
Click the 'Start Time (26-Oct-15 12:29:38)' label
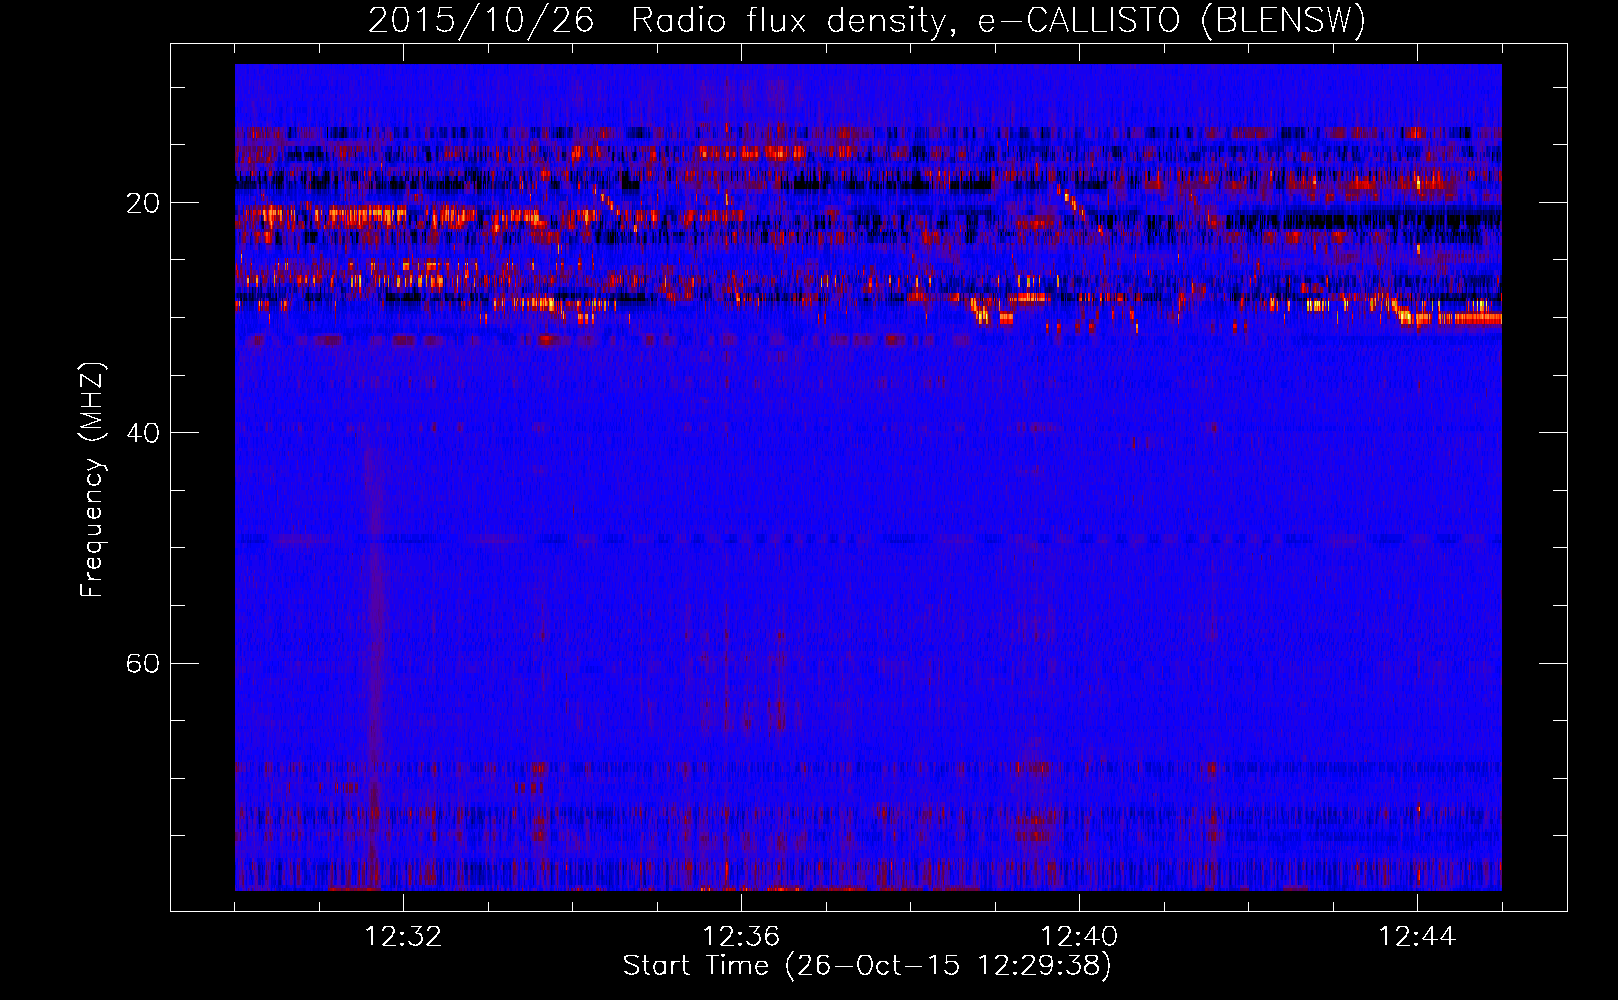867,966
